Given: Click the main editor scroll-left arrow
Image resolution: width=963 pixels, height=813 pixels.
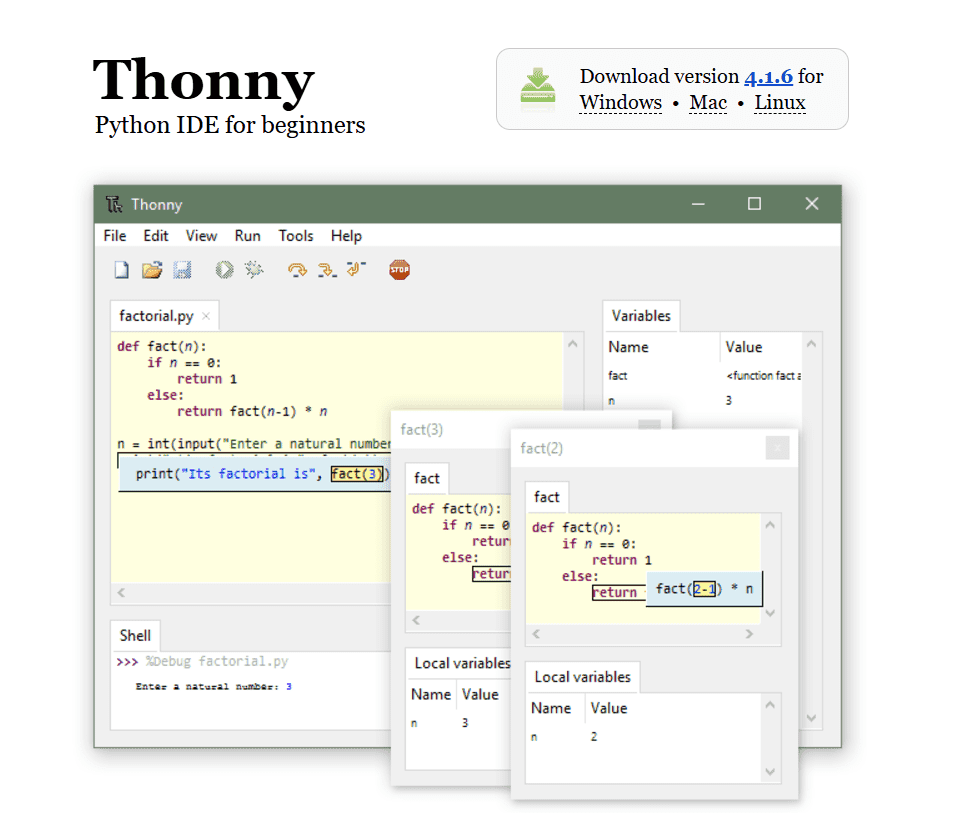Looking at the screenshot, I should 122,593.
